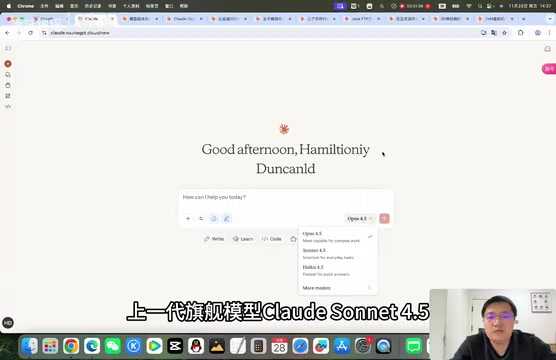Click the How can I help you input

coord(286,197)
